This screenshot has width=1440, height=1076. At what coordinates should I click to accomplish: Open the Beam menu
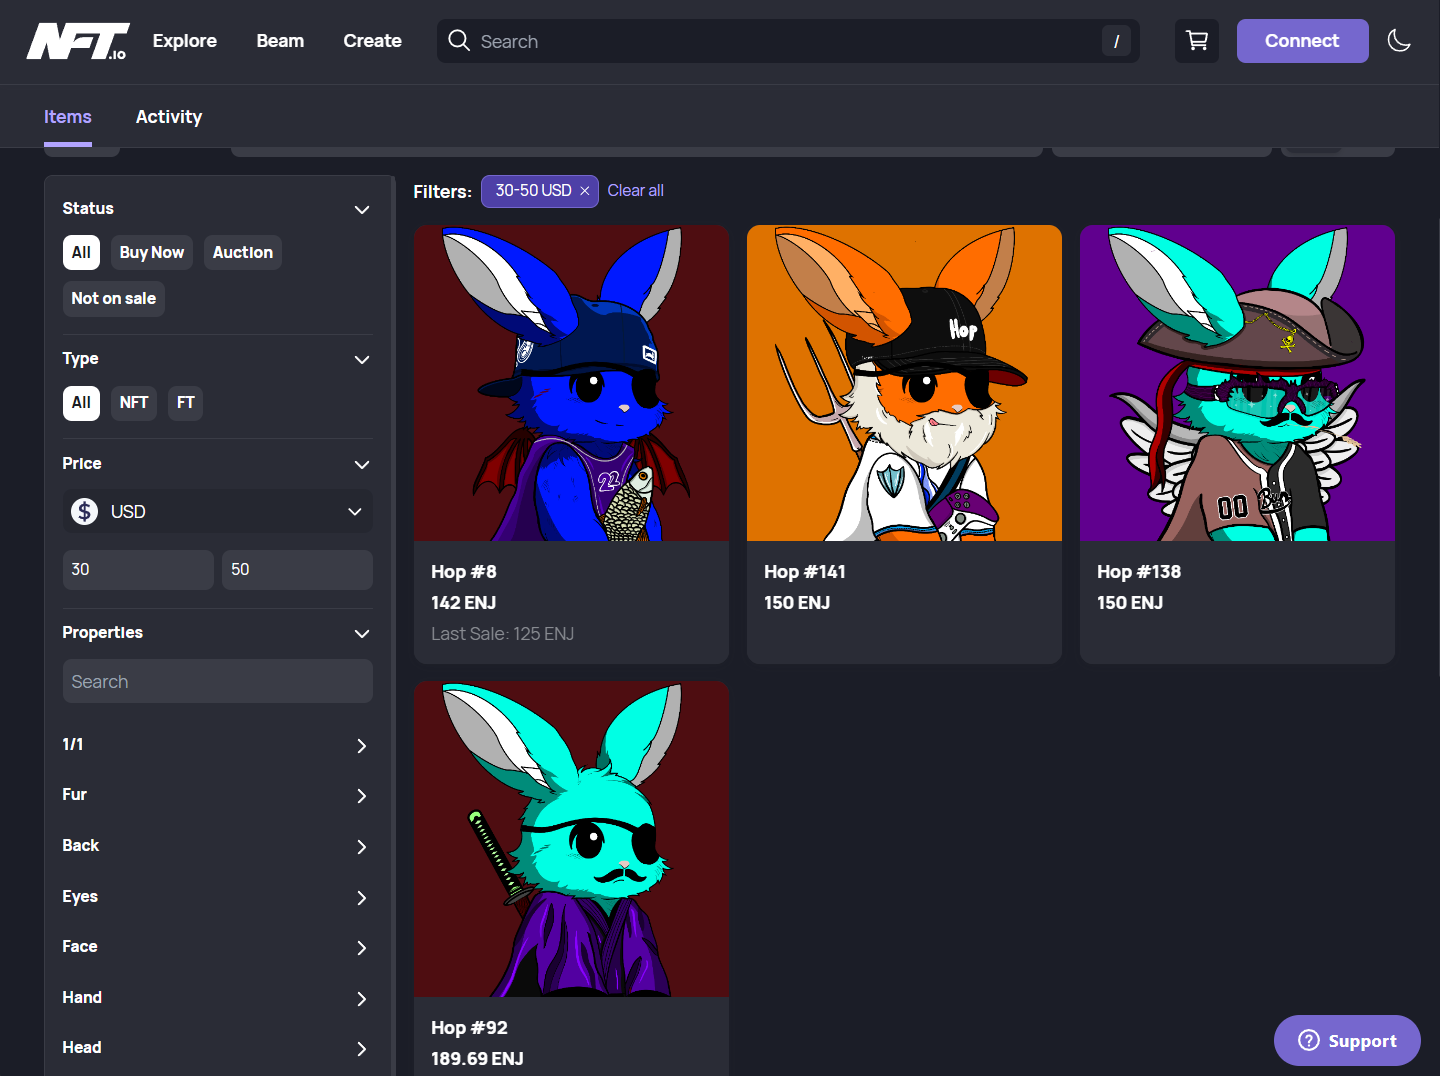pos(280,41)
